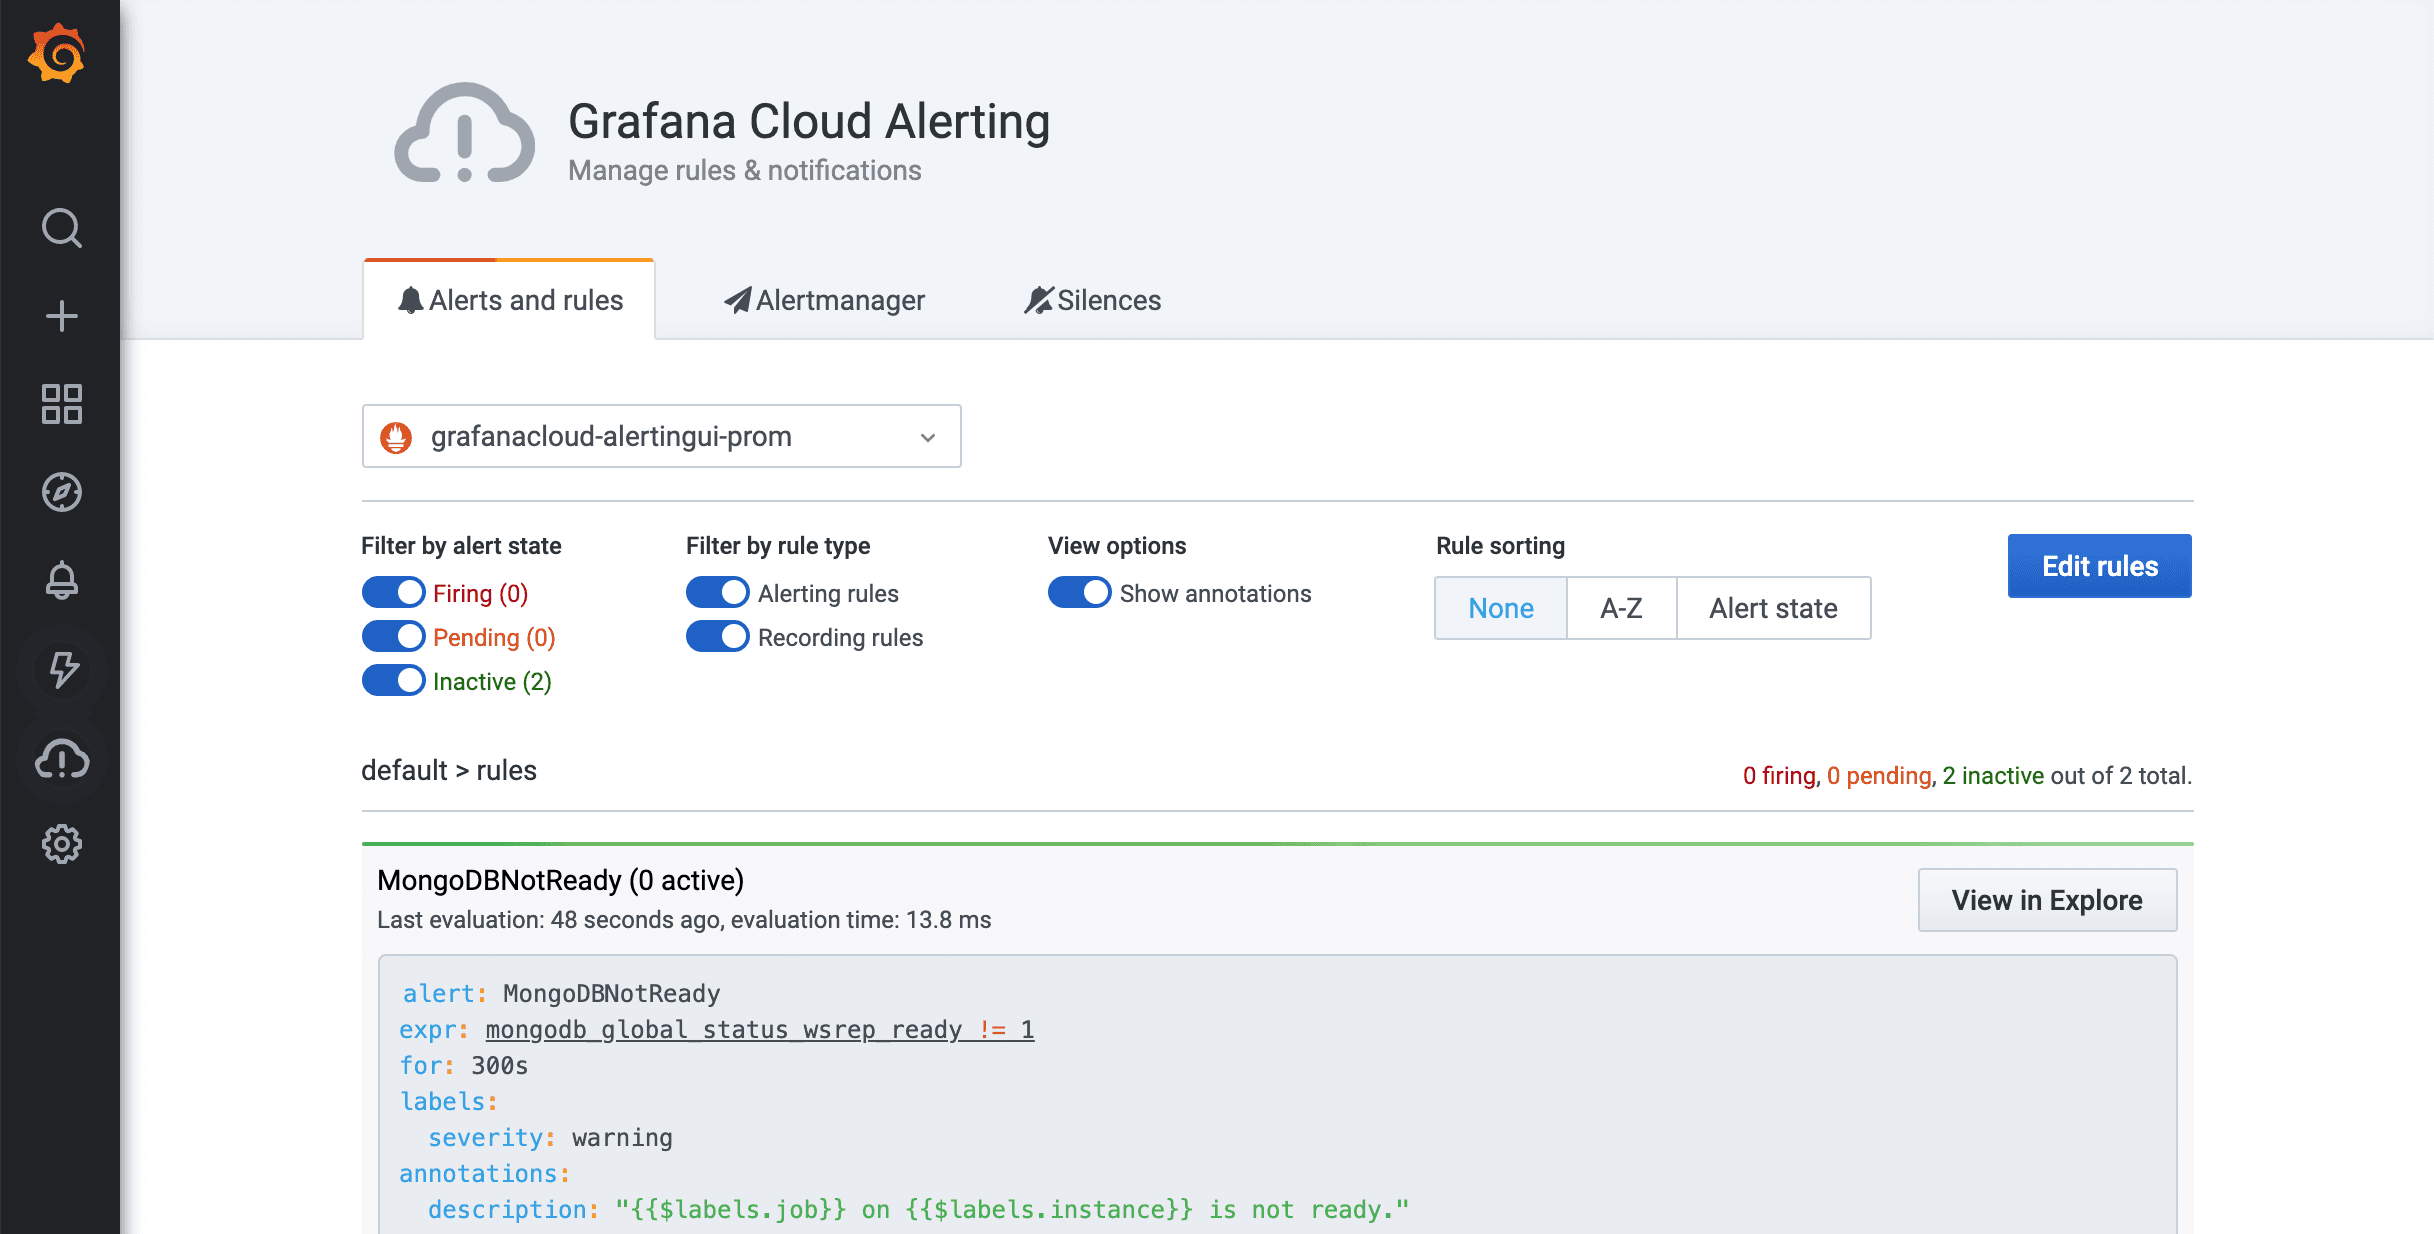Image resolution: width=2434 pixels, height=1234 pixels.
Task: Click the default > rules group heading
Action: coord(449,770)
